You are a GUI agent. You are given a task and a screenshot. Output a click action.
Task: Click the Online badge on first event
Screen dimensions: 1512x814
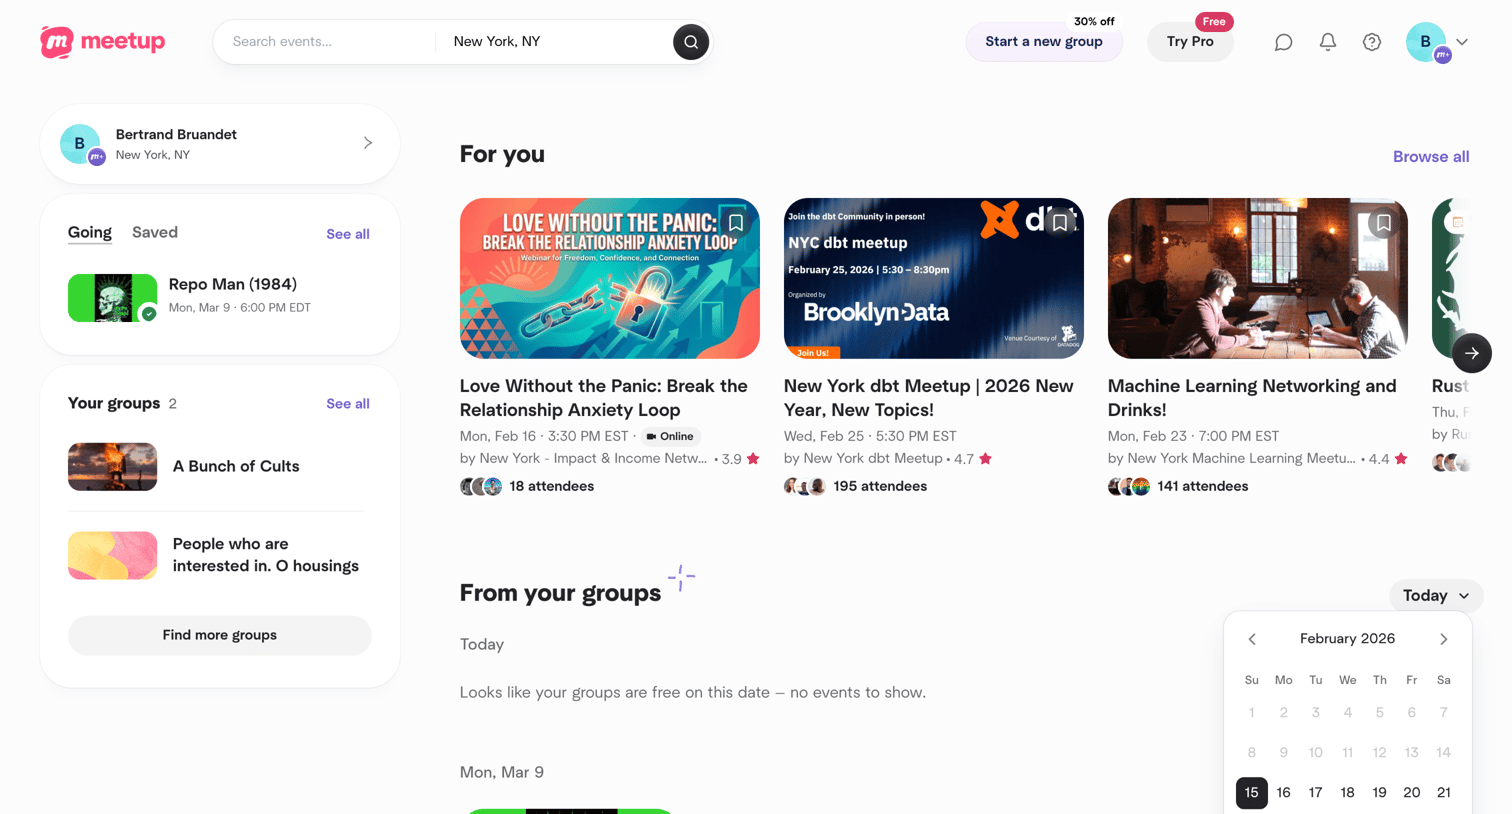click(x=670, y=436)
